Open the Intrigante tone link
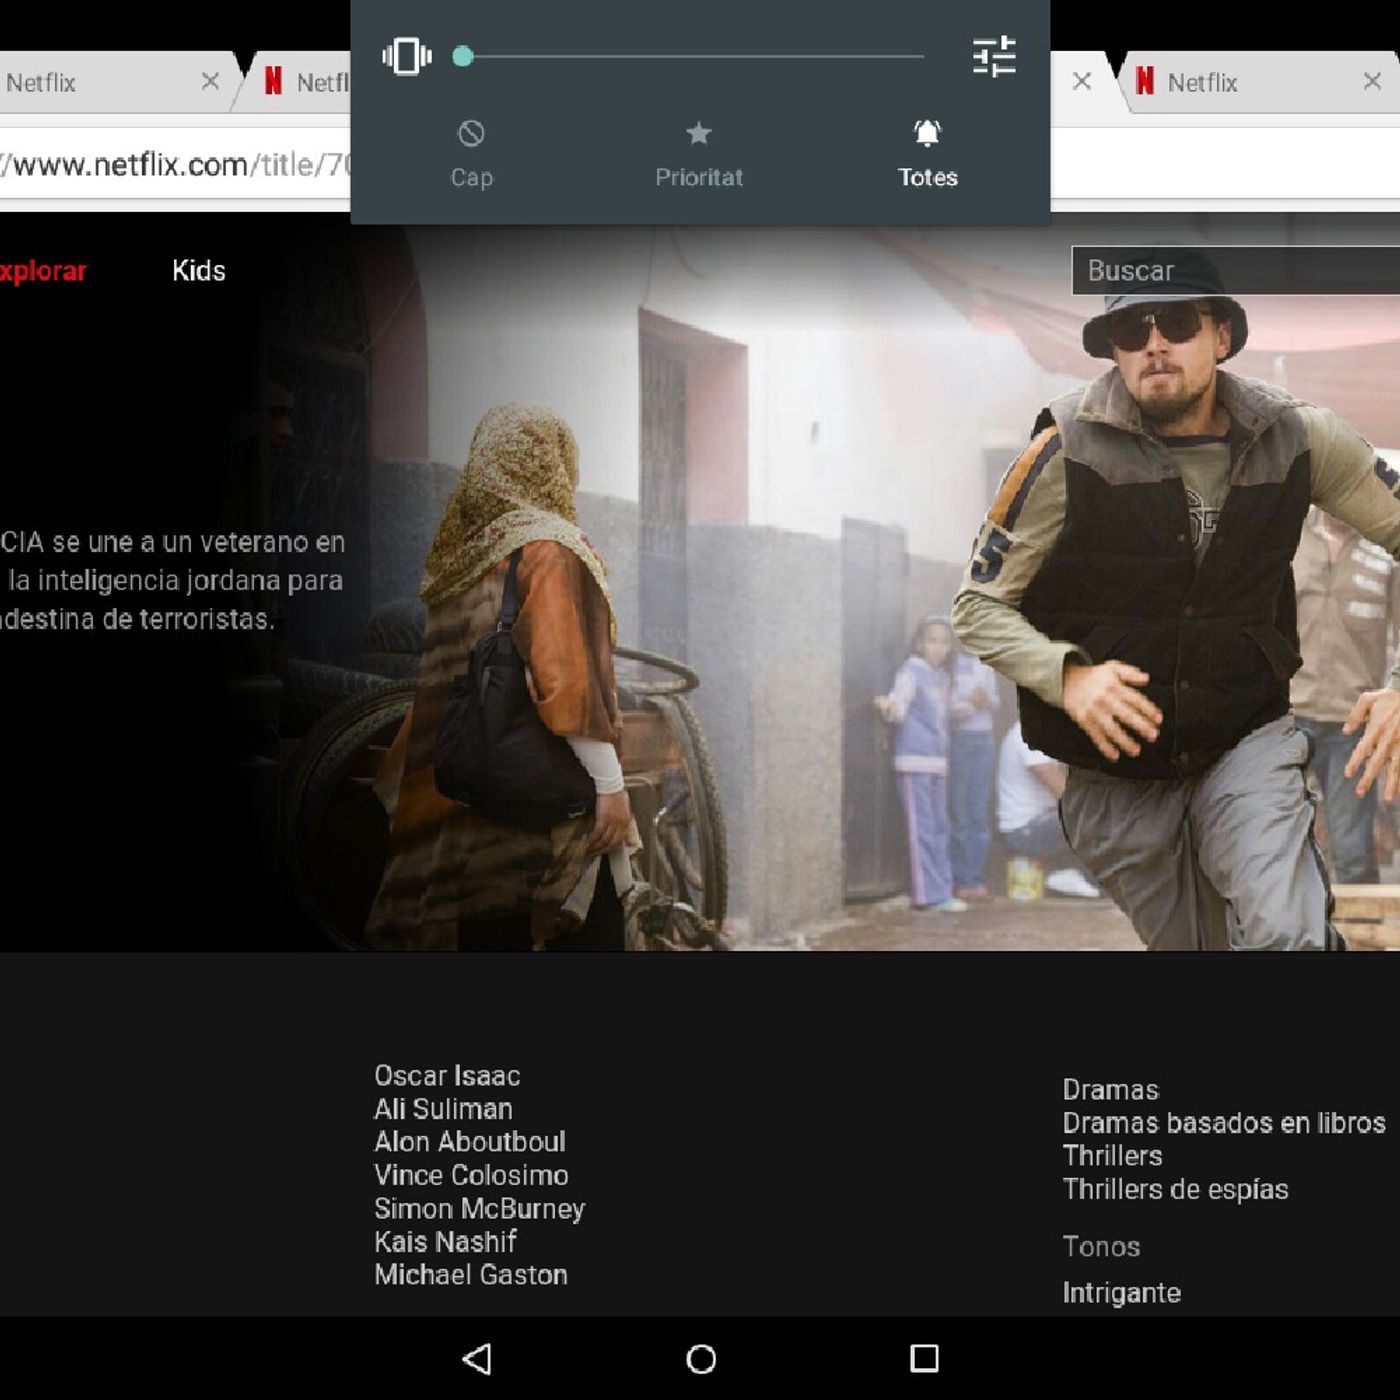This screenshot has height=1400, width=1400. click(1121, 1293)
